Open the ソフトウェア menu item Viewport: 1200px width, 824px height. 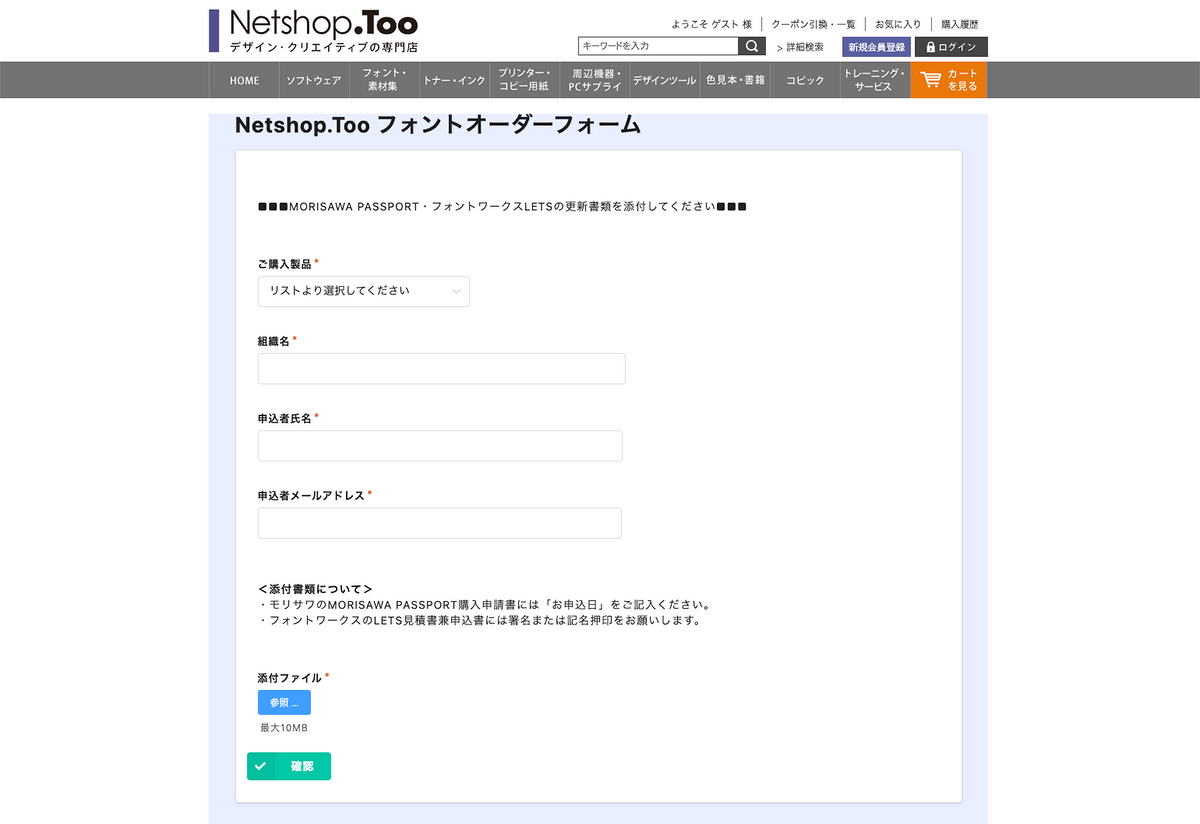pyautogui.click(x=314, y=80)
